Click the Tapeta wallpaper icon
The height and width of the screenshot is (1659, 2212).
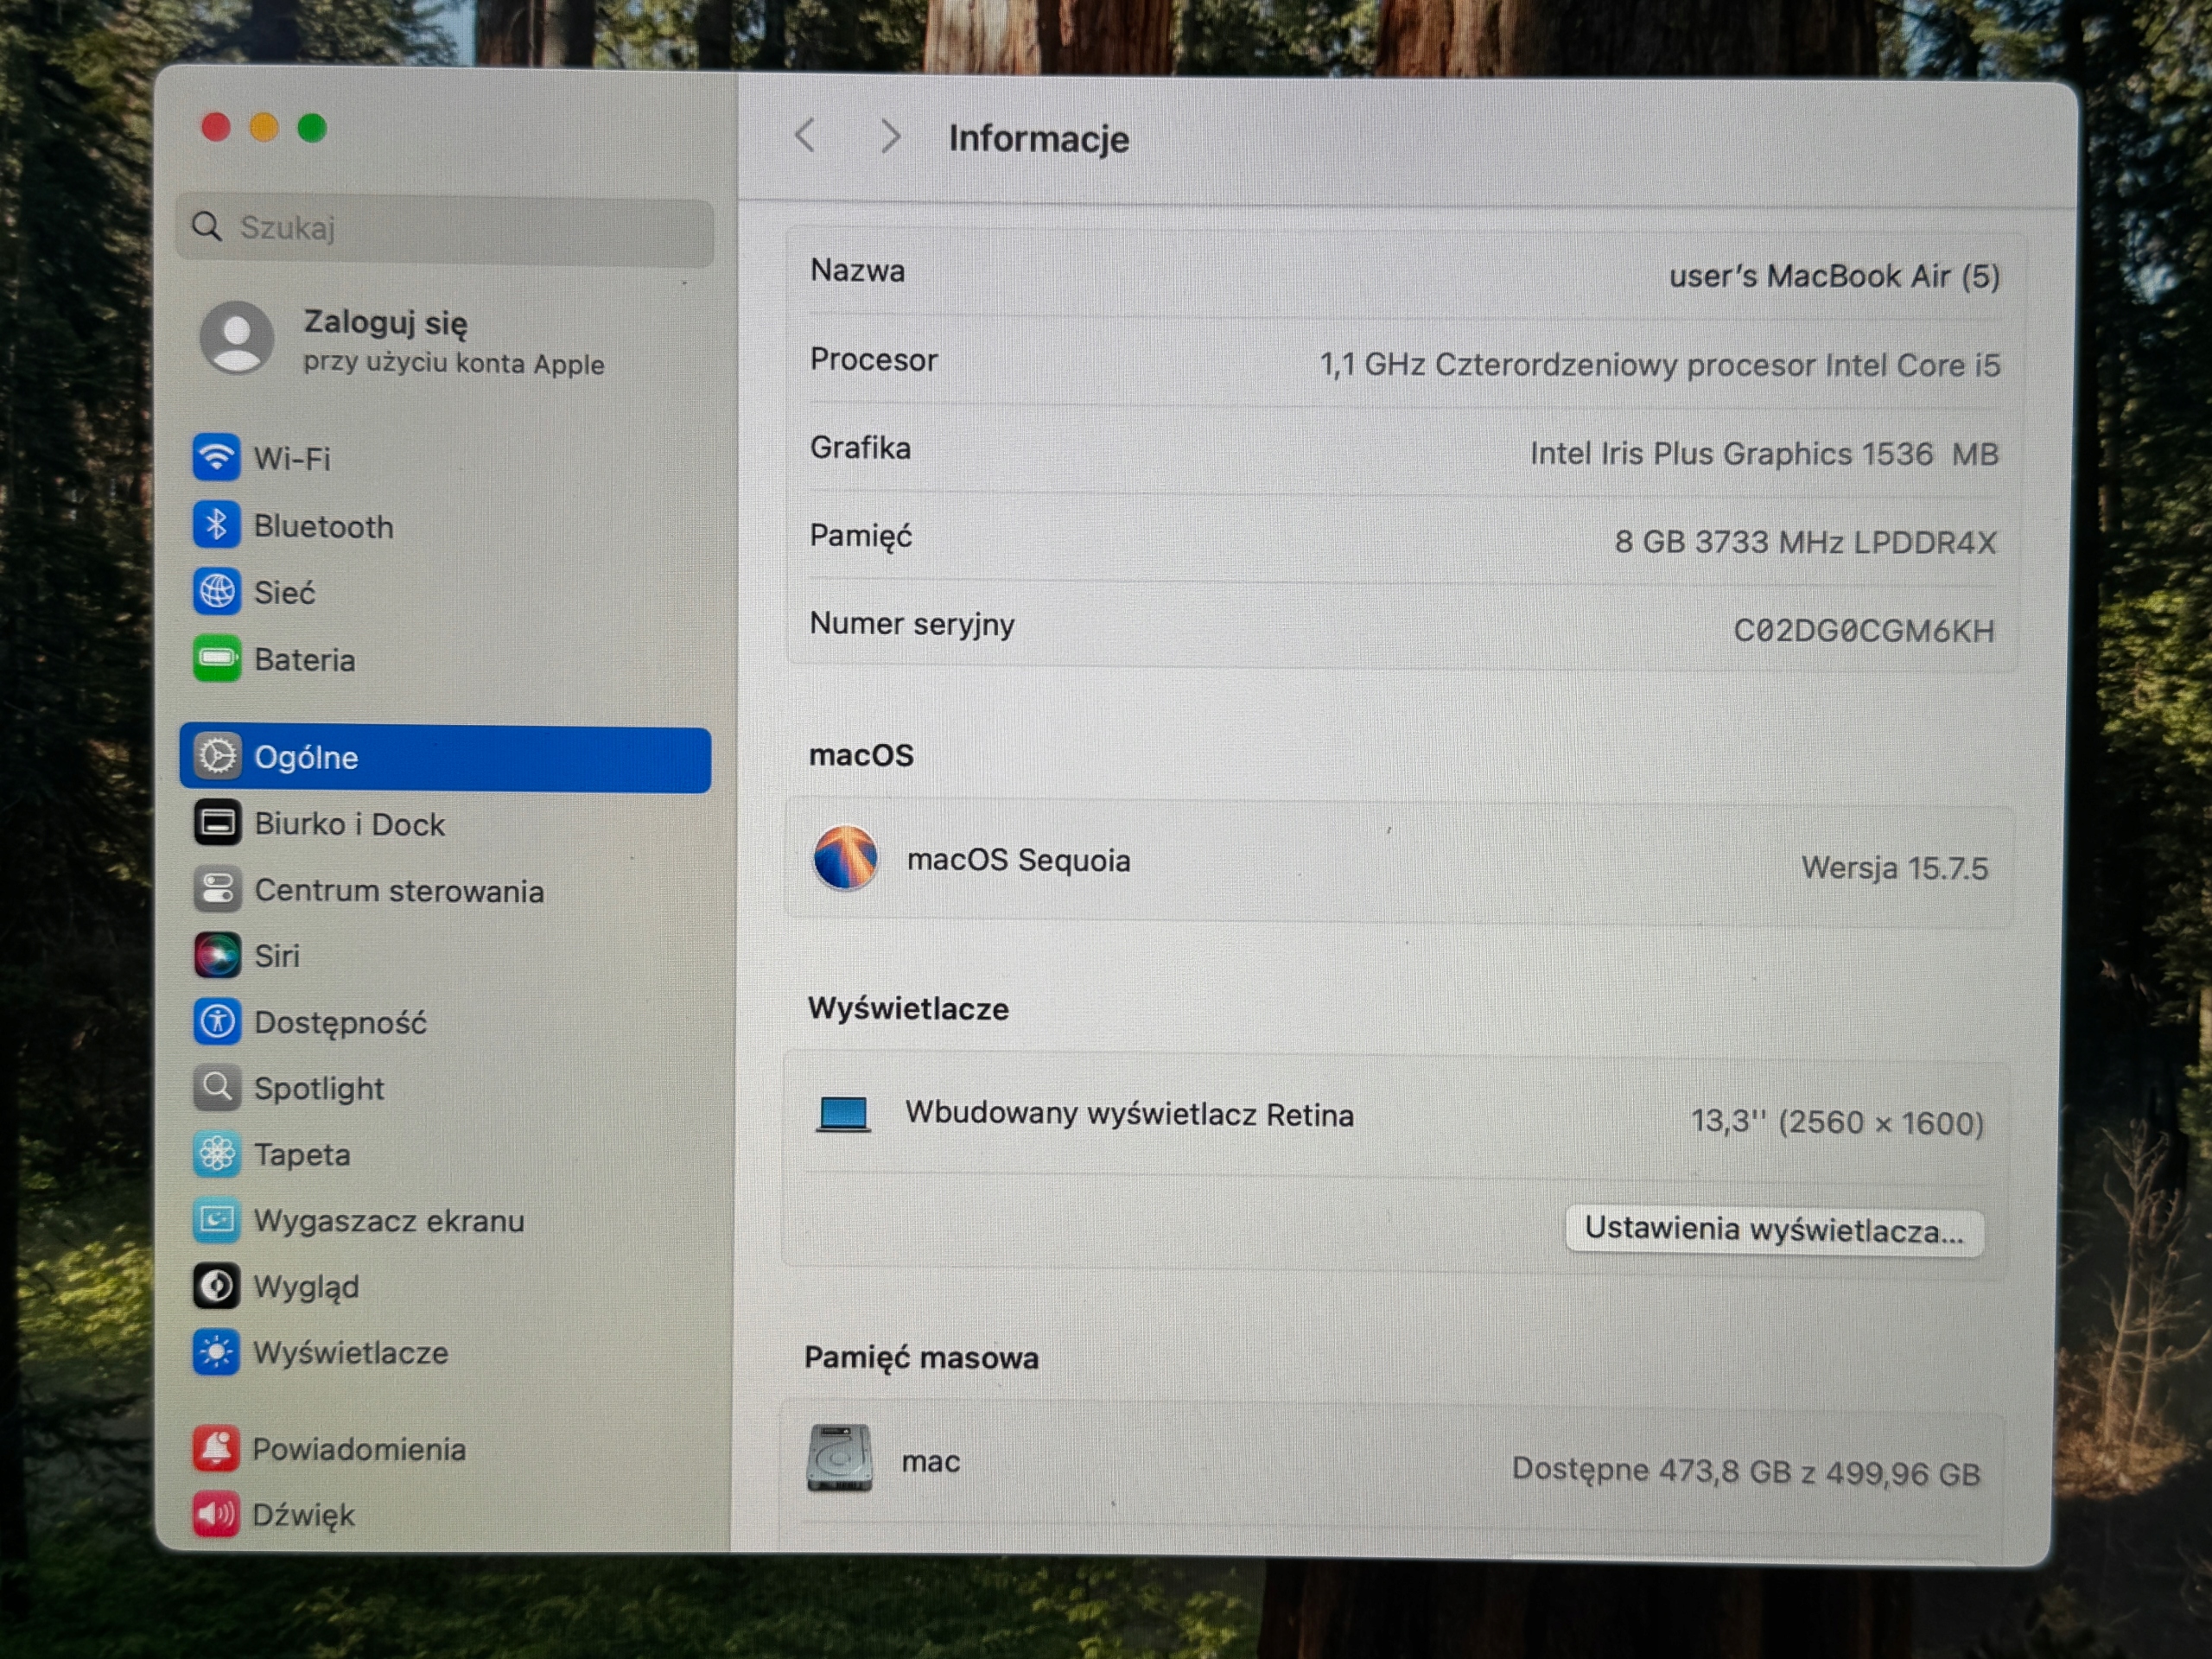[217, 1154]
